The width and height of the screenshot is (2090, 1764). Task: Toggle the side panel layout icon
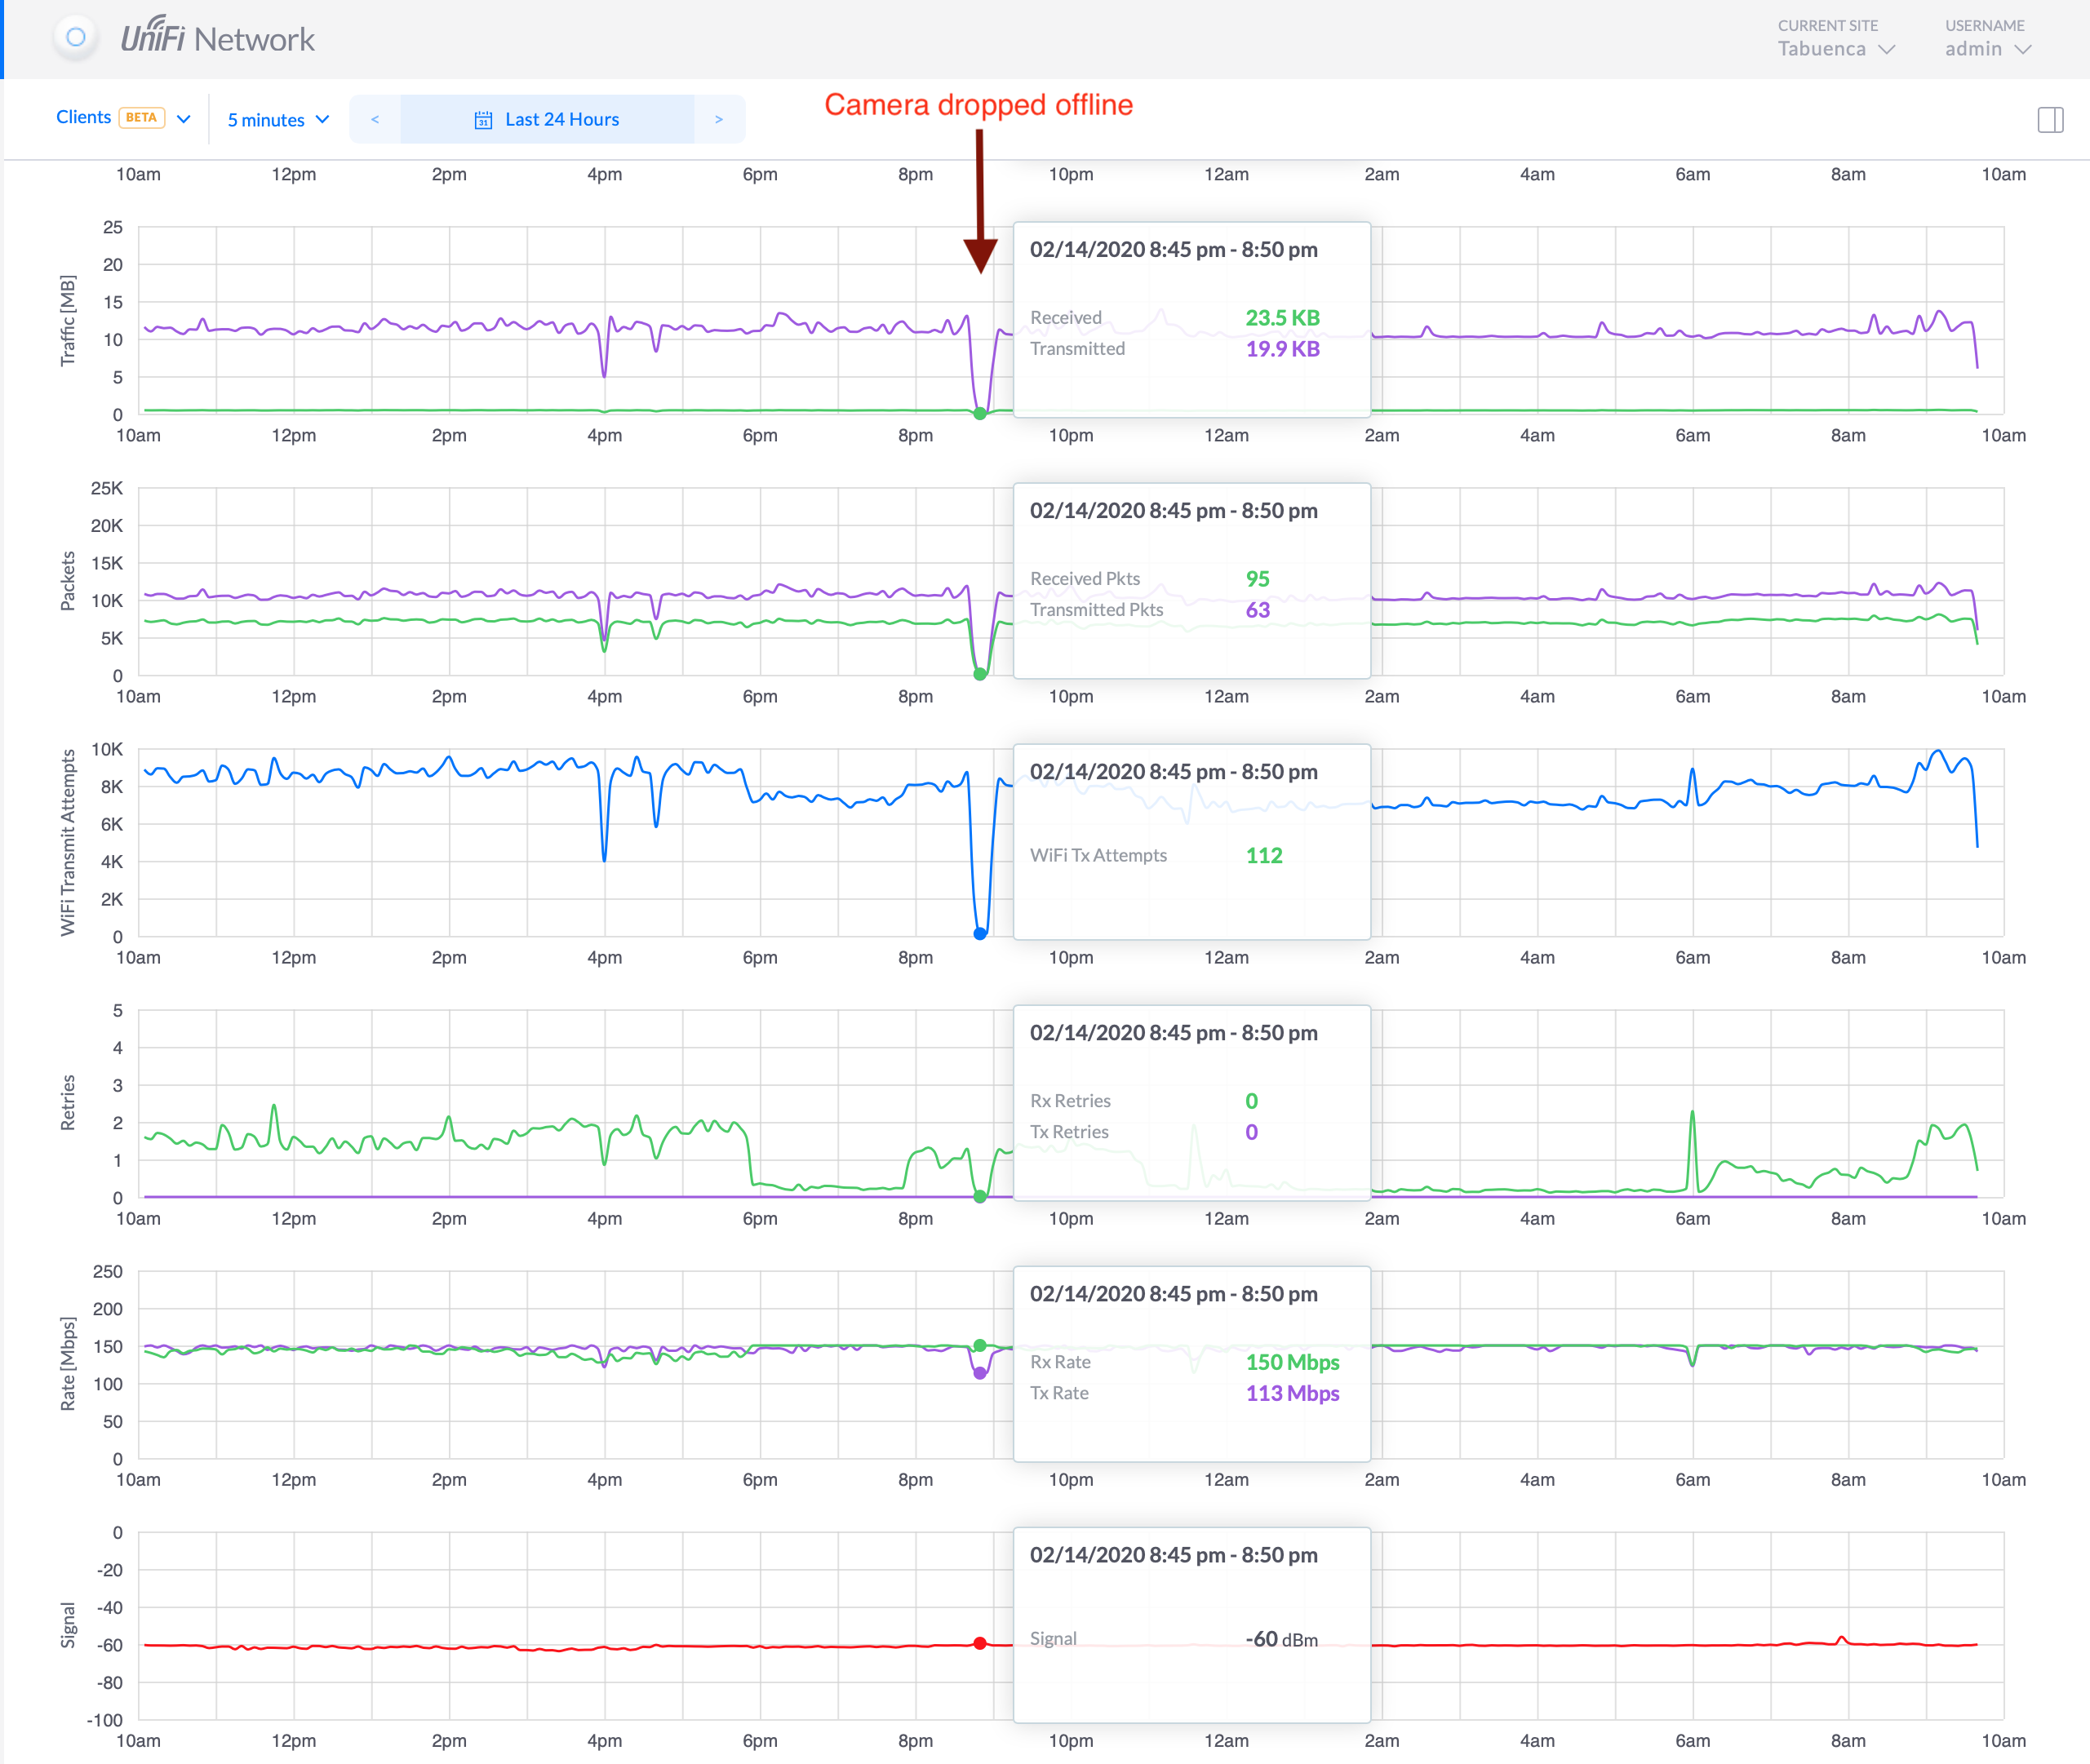coord(2050,120)
